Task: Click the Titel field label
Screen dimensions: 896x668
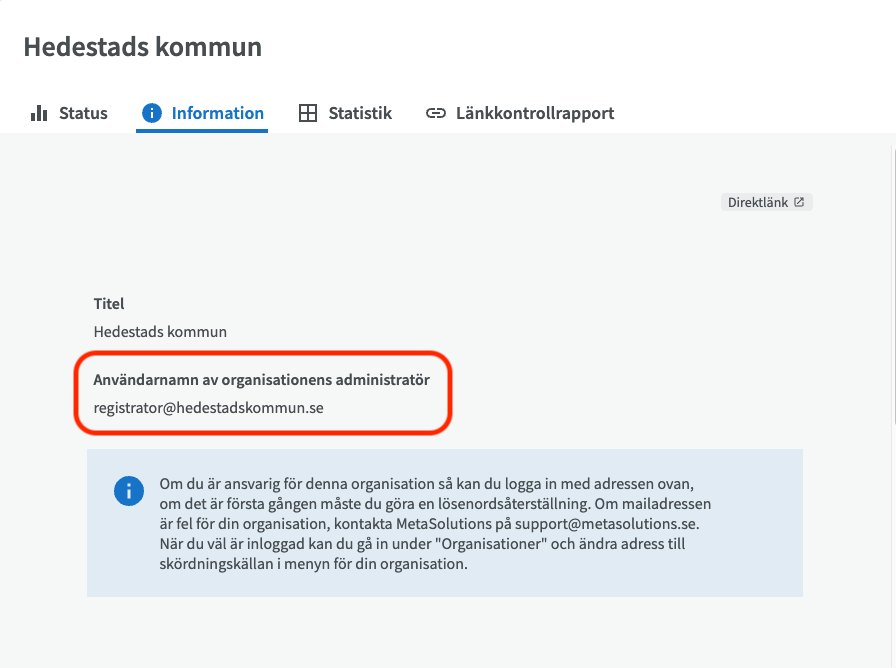Action: 109,303
